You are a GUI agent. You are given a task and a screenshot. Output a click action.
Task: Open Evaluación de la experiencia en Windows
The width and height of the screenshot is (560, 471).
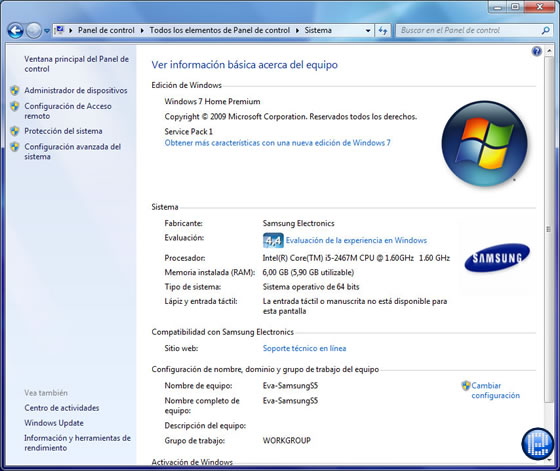[x=356, y=240]
